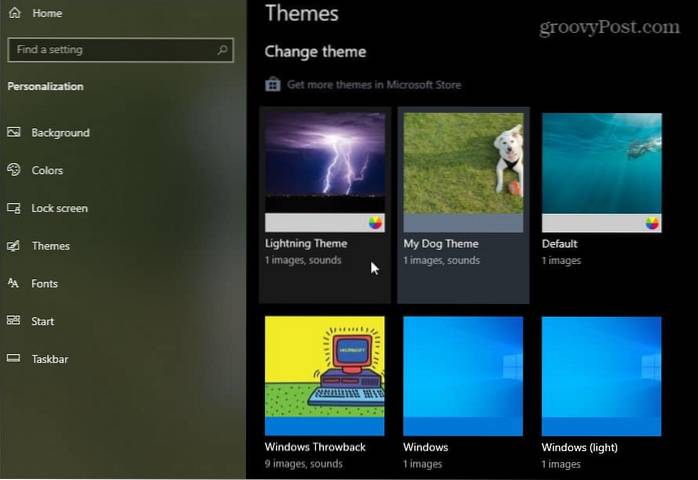Click the Start menu settings icon
698x480 pixels.
[x=14, y=321]
